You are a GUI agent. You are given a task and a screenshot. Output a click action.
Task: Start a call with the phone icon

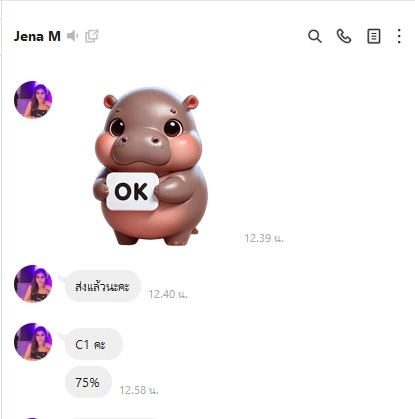click(x=344, y=36)
